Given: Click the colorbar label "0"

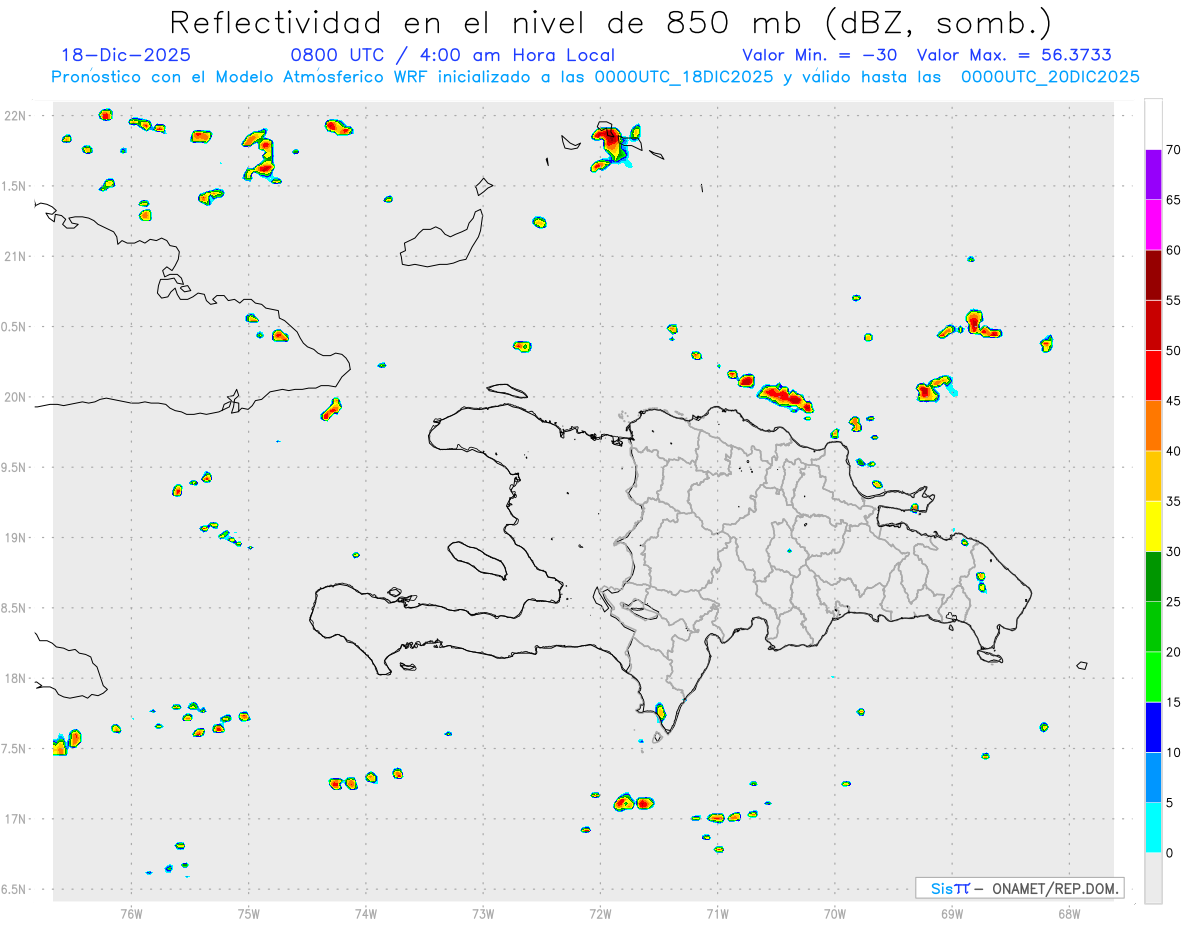Looking at the screenshot, I should point(1169,853).
